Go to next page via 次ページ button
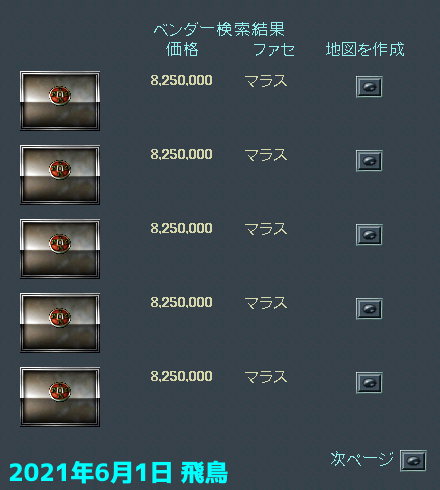This screenshot has height=490, width=440. coord(413,461)
